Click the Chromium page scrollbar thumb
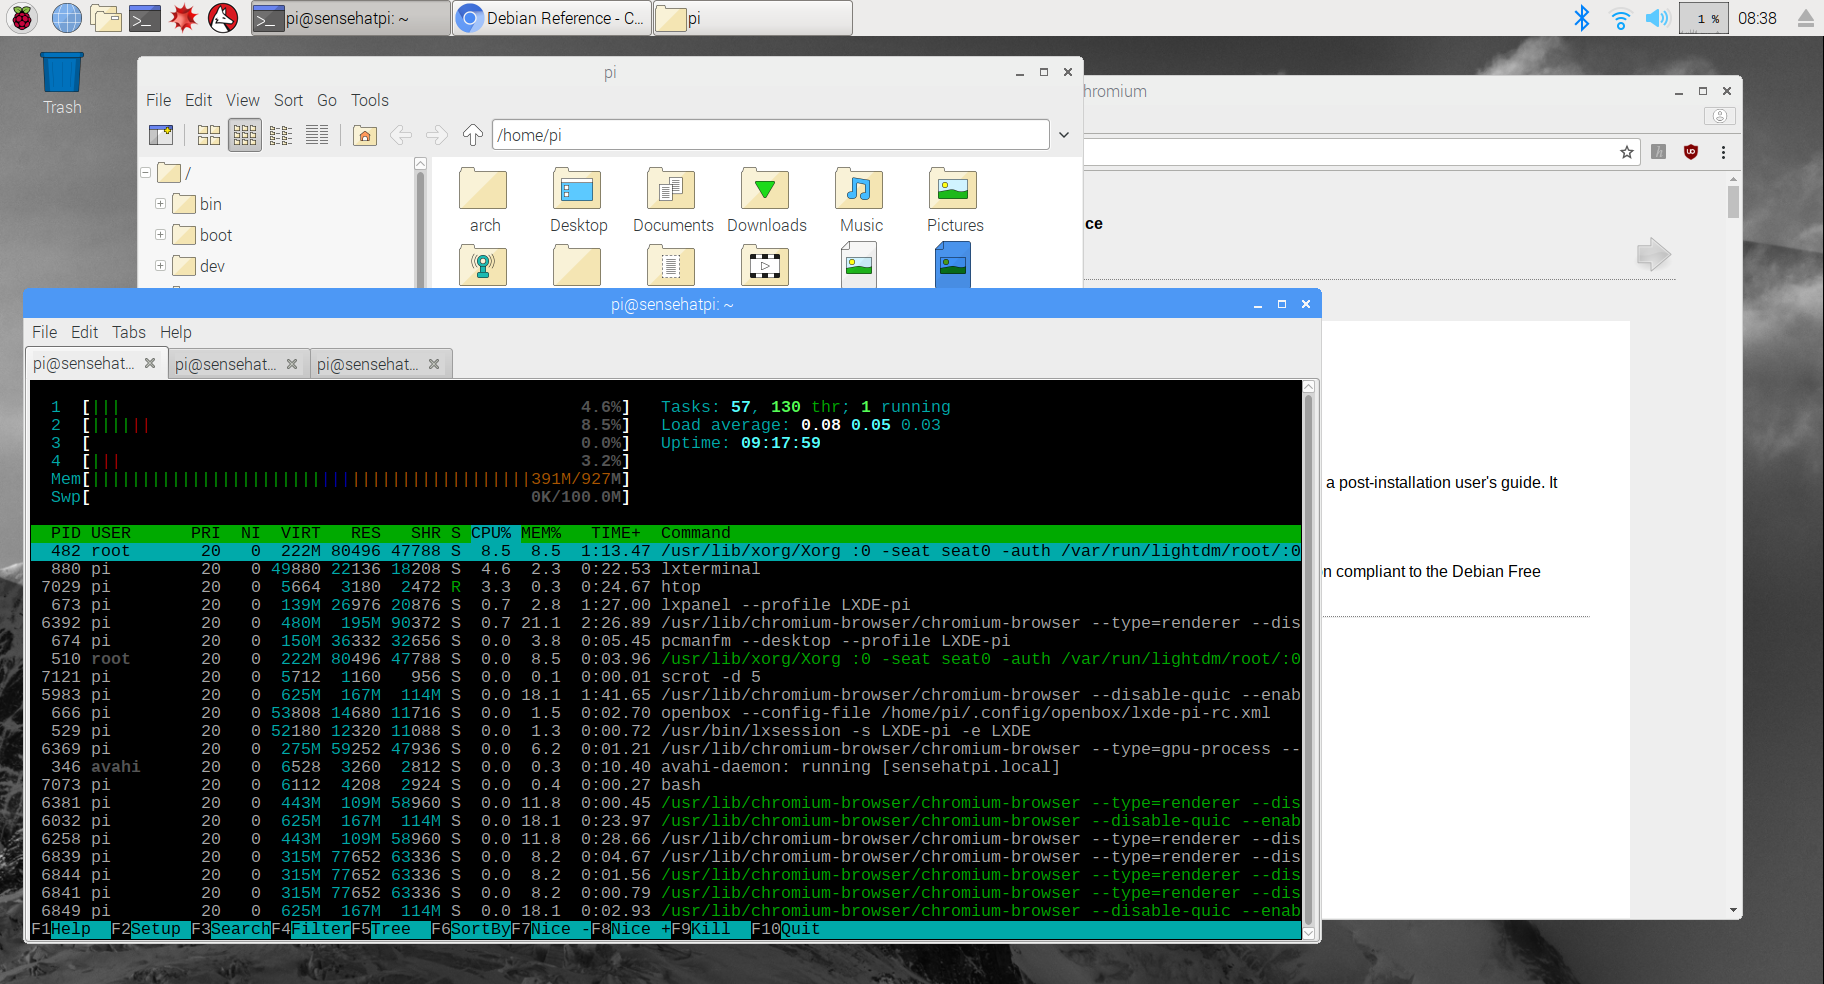This screenshot has height=984, width=1824. click(x=1733, y=201)
